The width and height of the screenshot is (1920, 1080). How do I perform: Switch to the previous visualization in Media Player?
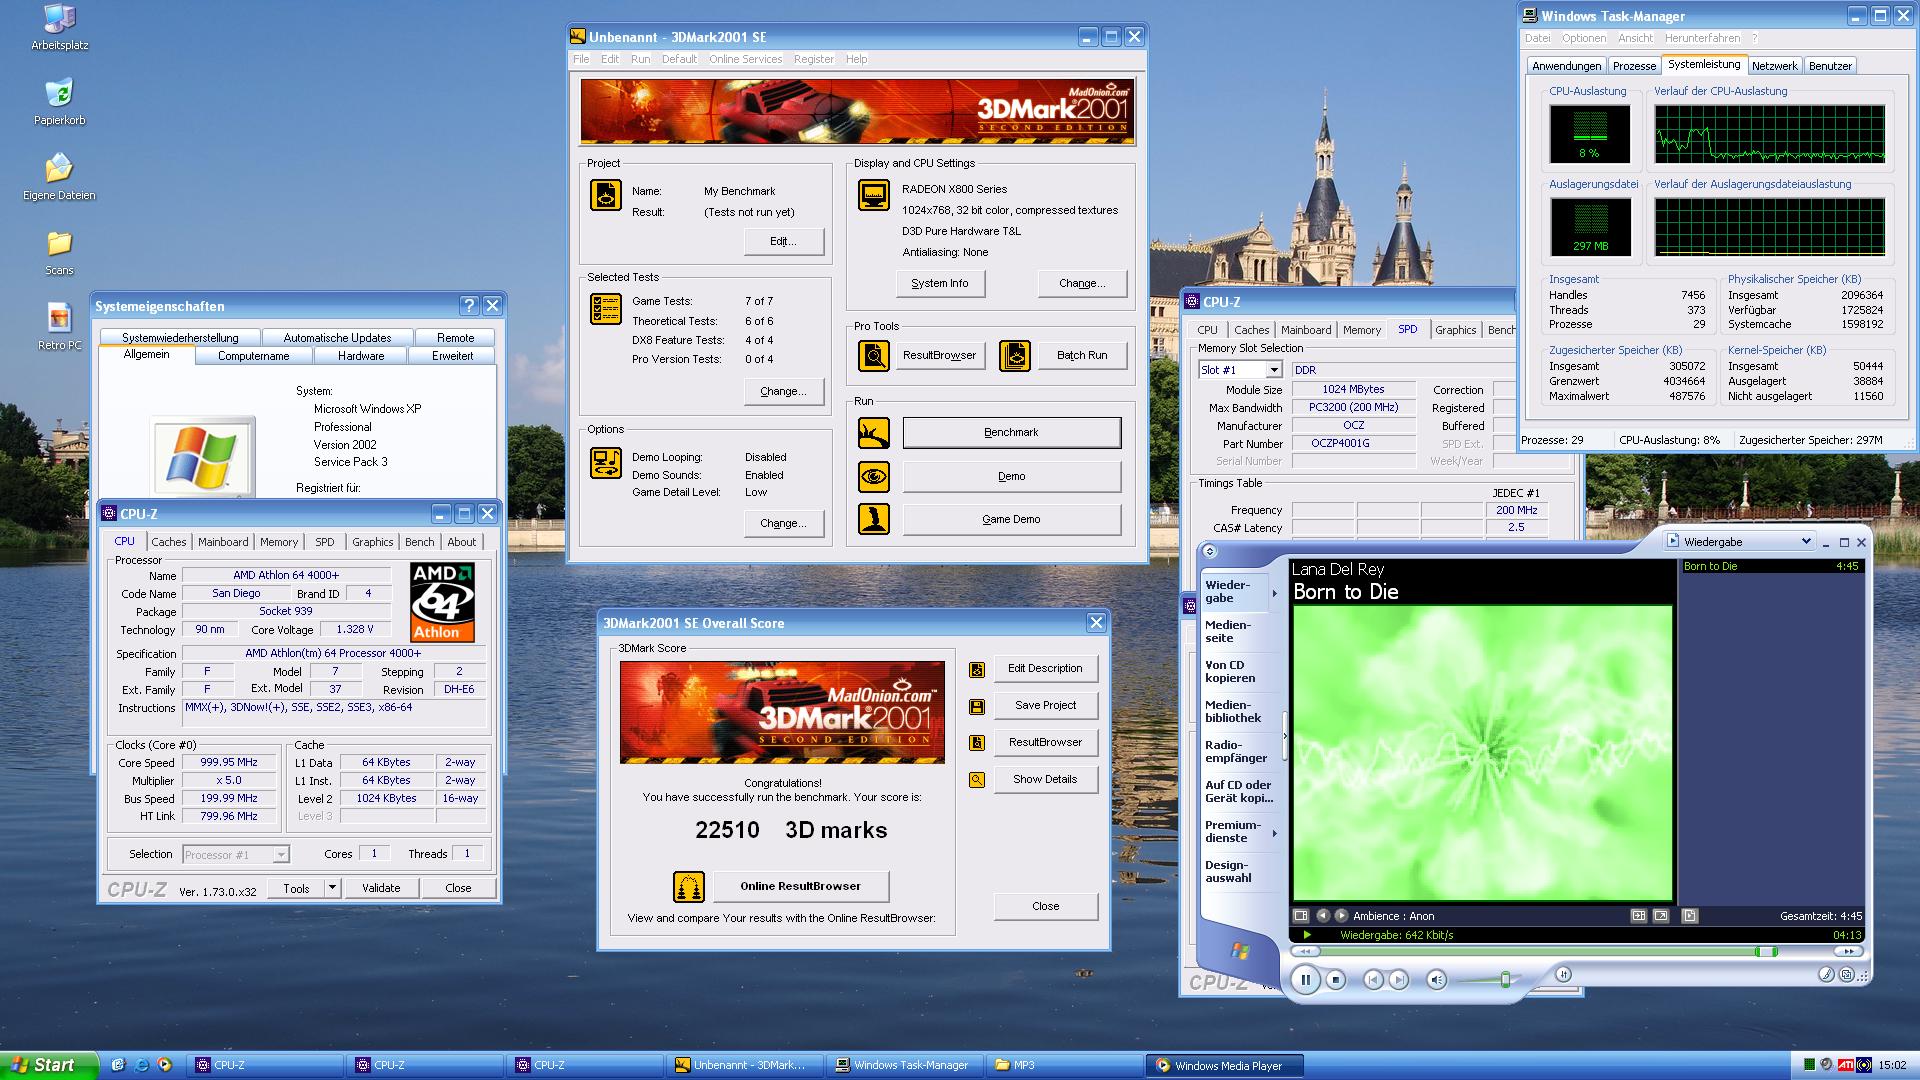[1323, 915]
